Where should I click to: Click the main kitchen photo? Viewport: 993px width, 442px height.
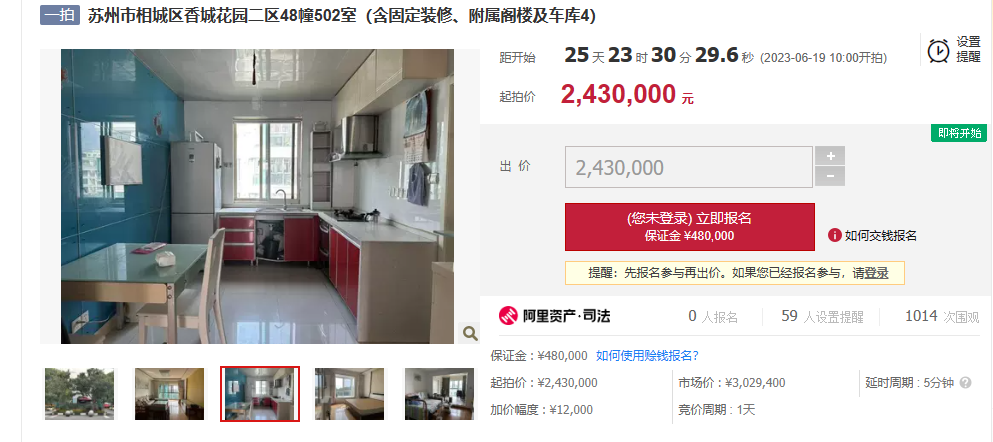(257, 196)
